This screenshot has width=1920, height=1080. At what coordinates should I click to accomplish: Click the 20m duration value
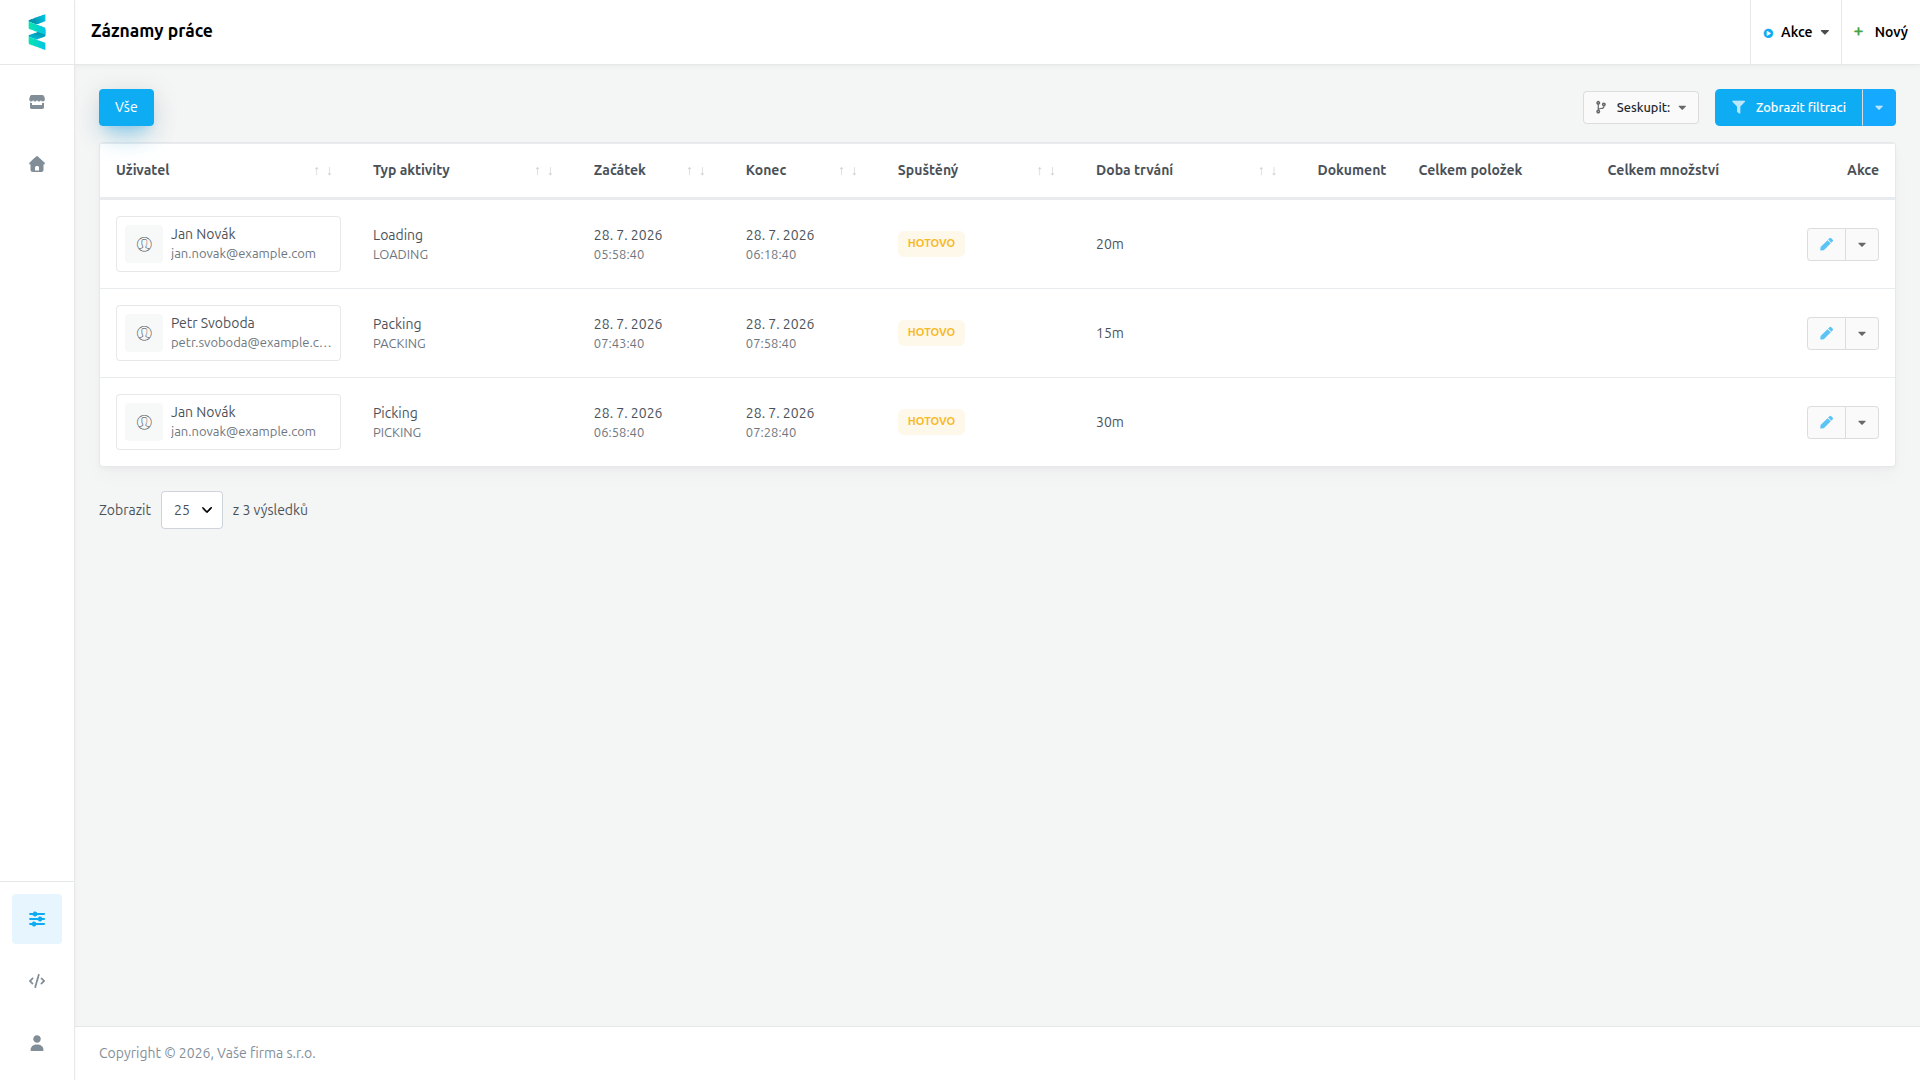coord(1110,244)
